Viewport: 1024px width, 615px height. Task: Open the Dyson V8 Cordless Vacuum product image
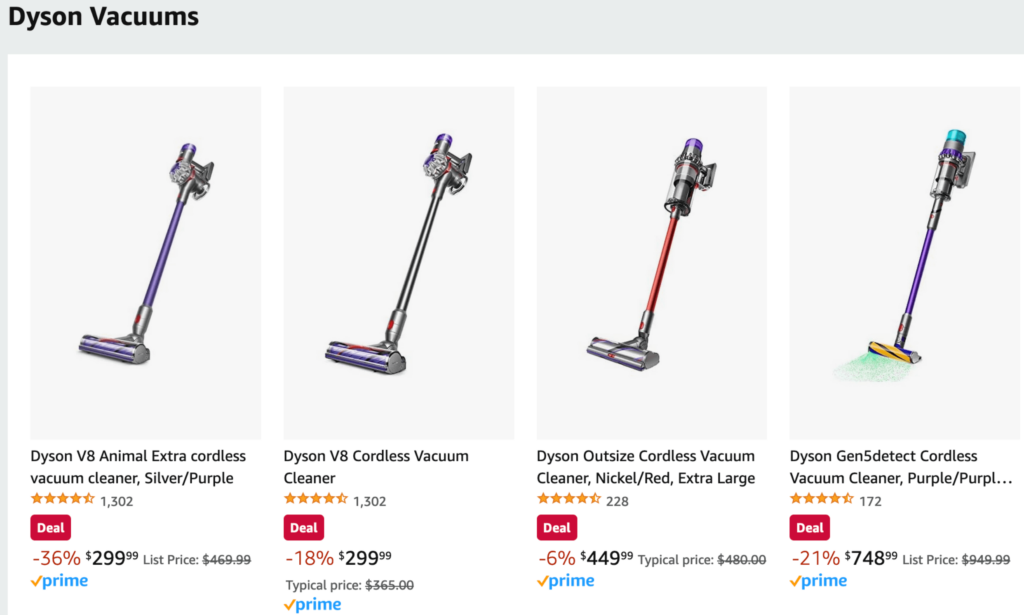(398, 262)
